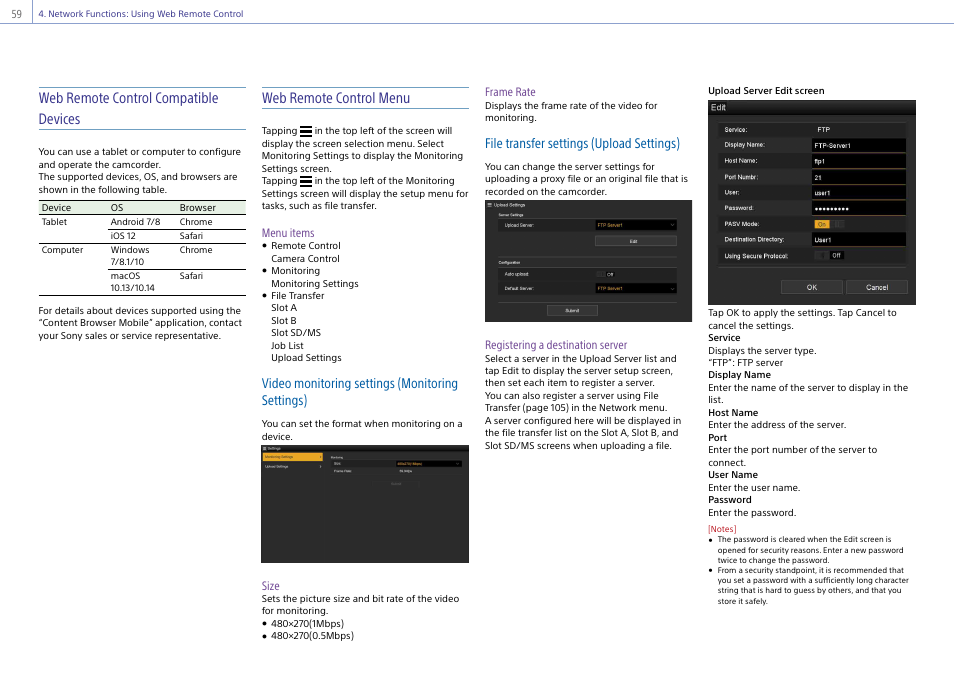
Task: Click the Frame Rate value in monitoring screenshot
Action: point(406,471)
